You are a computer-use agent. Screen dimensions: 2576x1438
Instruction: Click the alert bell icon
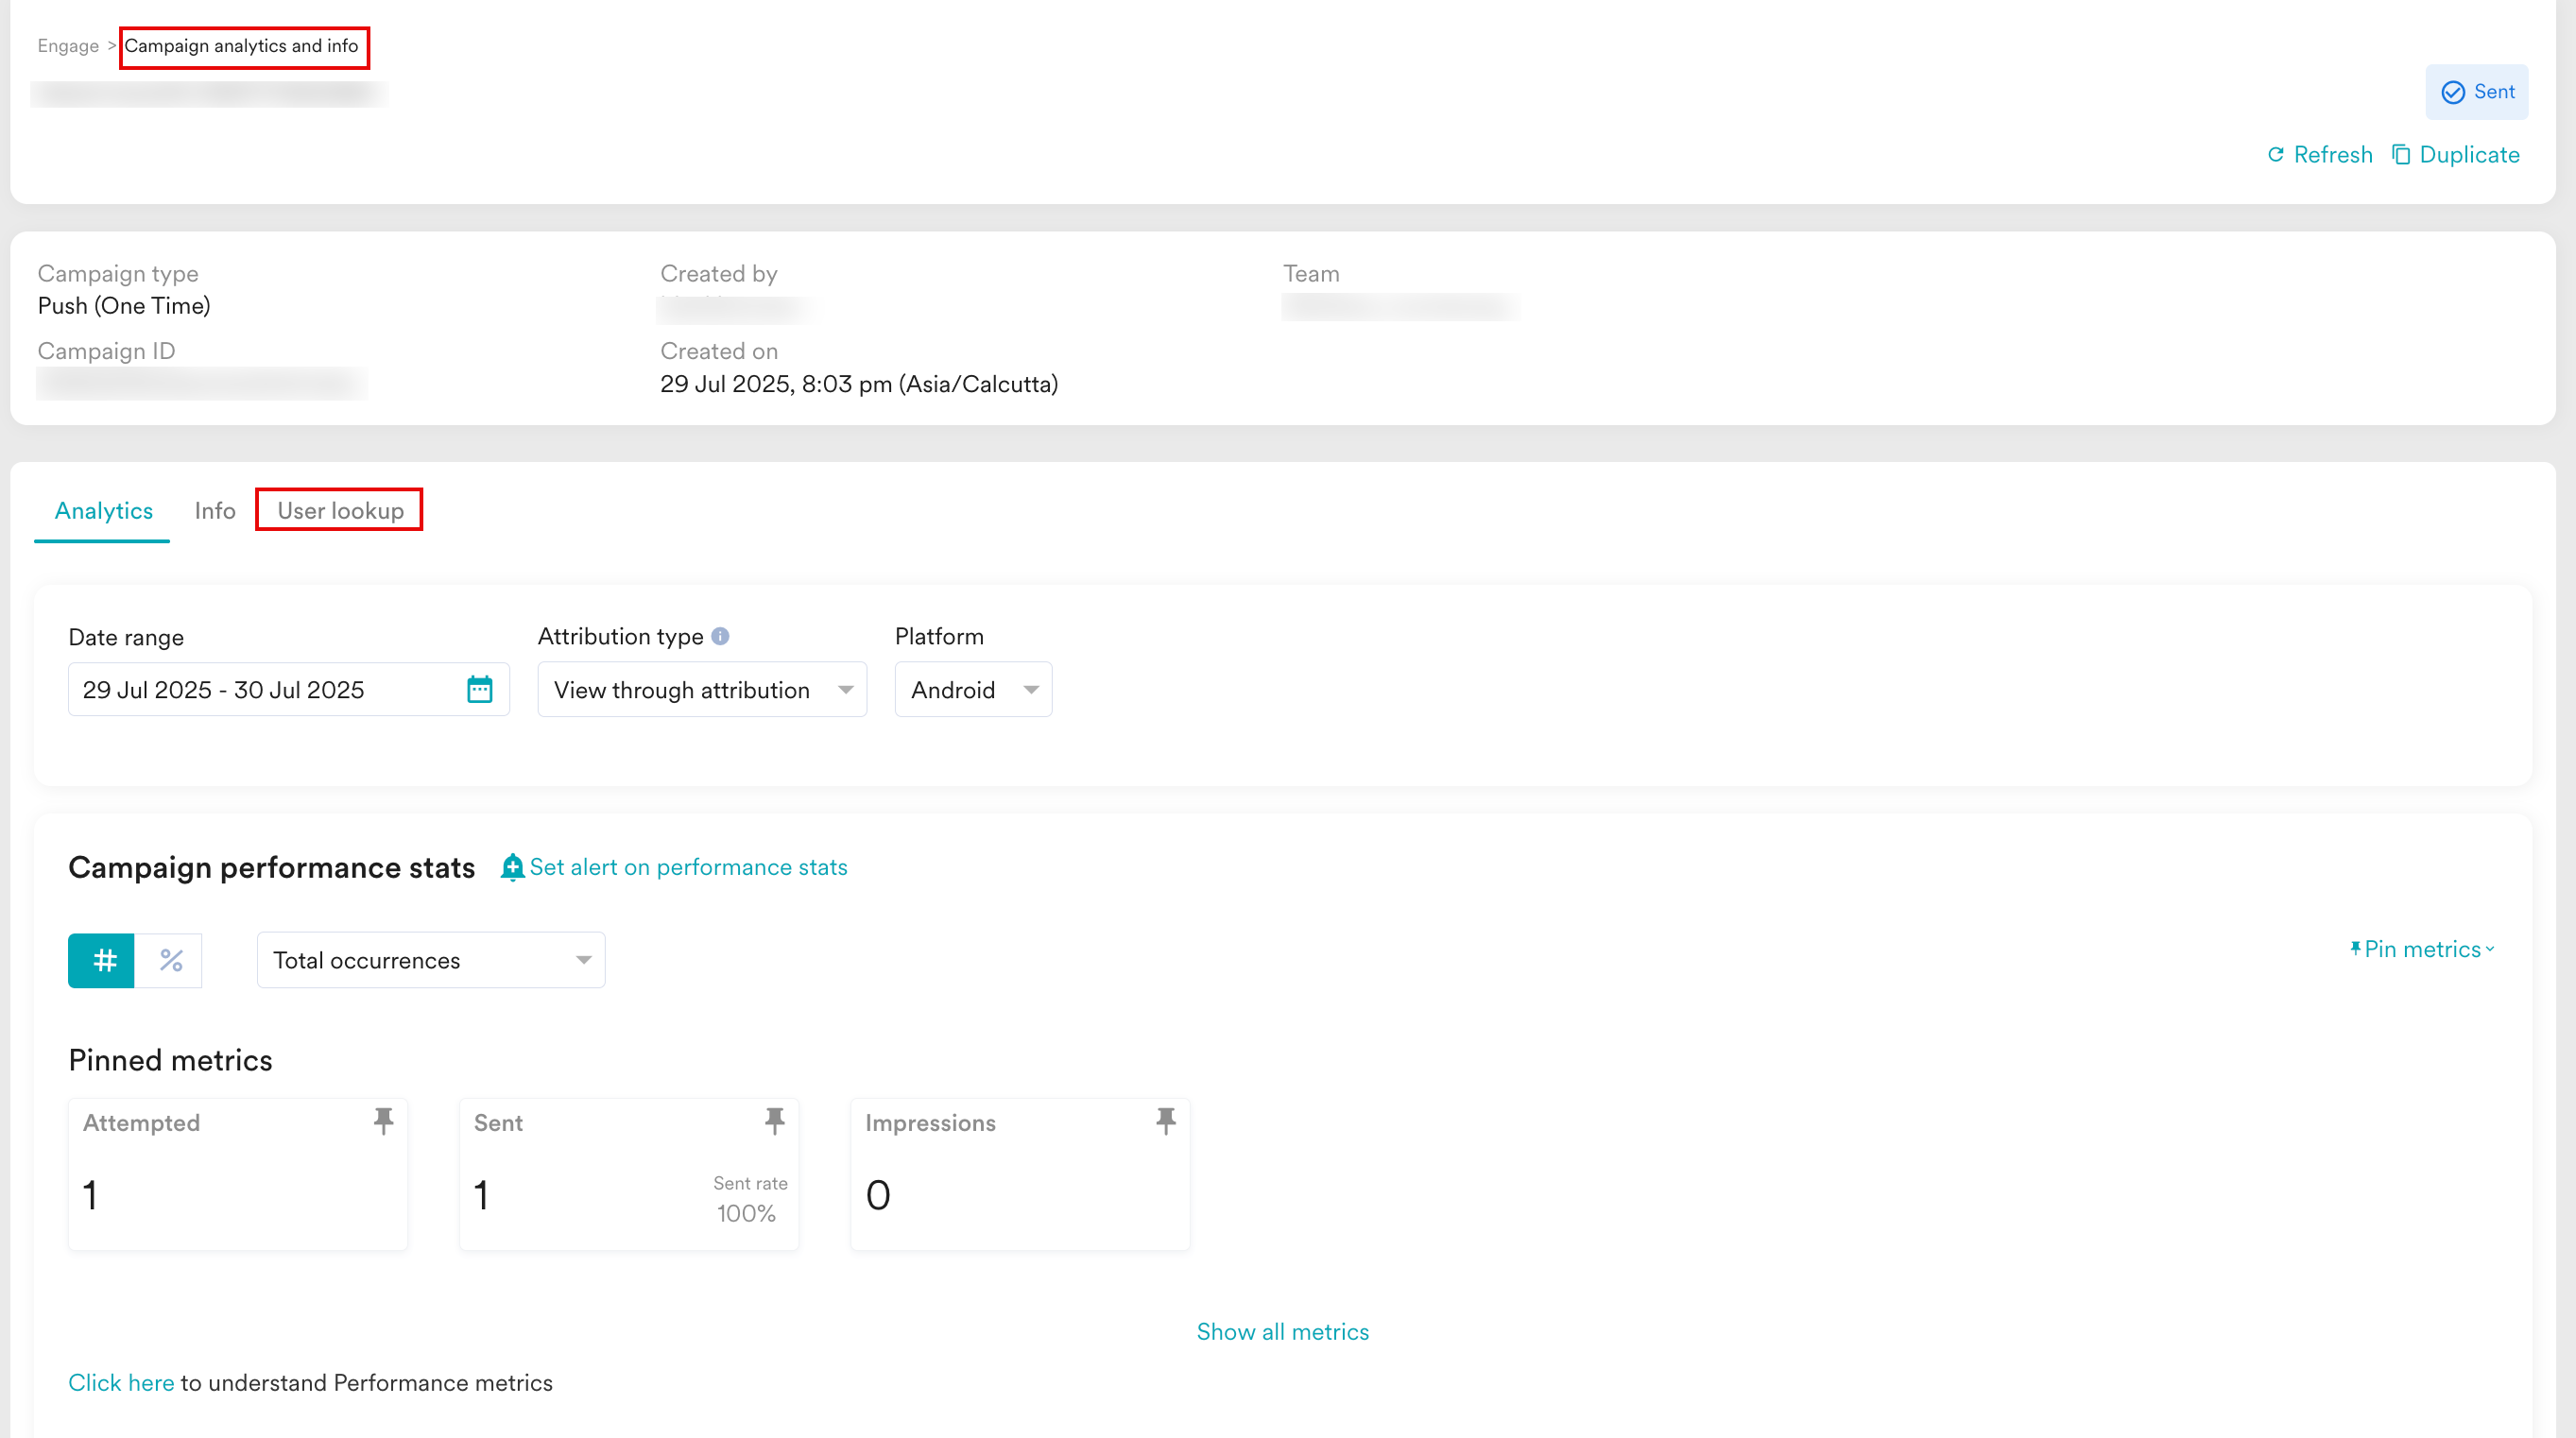512,867
